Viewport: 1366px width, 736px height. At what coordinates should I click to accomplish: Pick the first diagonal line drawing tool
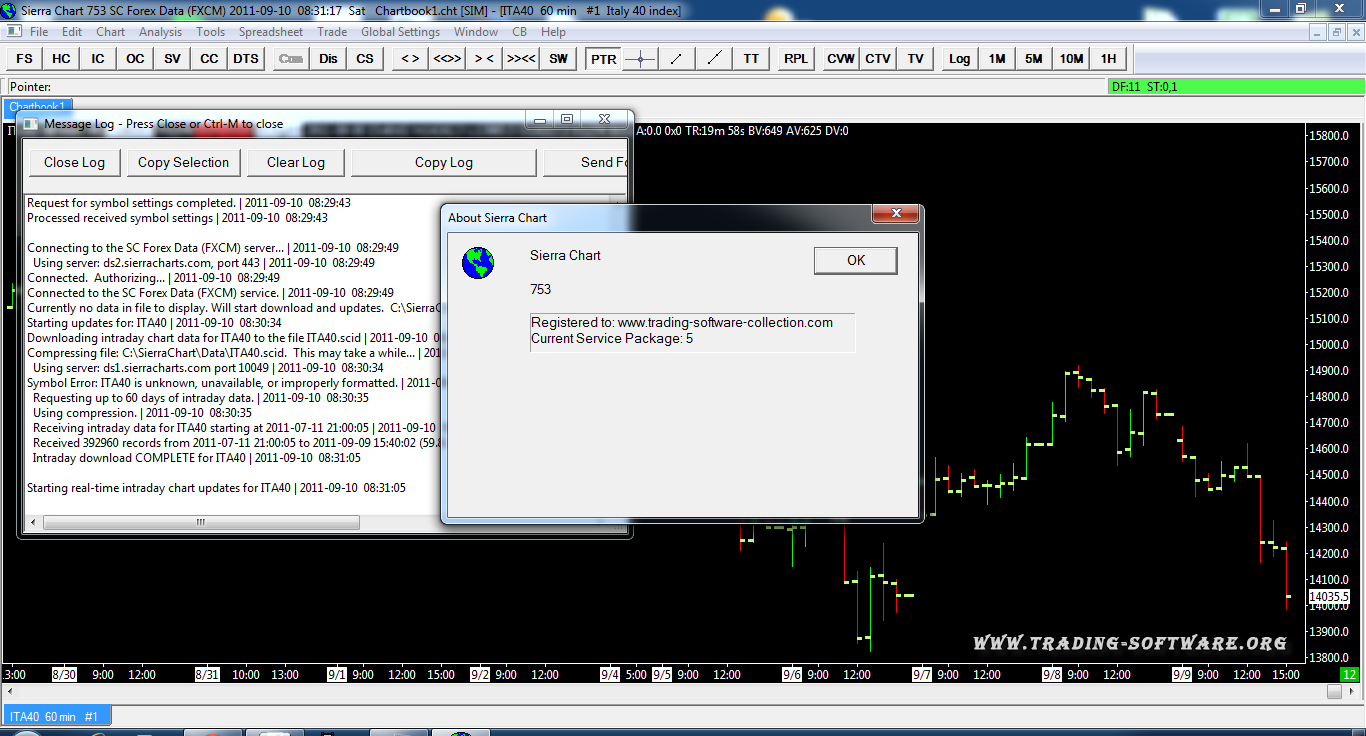click(677, 59)
